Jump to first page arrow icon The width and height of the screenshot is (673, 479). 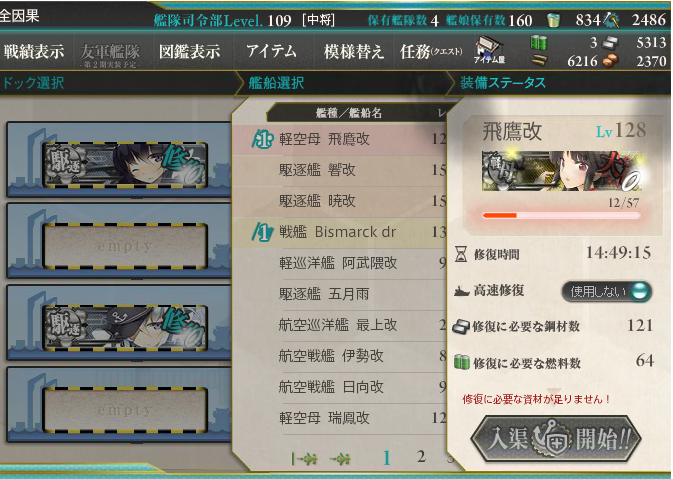coord(305,460)
